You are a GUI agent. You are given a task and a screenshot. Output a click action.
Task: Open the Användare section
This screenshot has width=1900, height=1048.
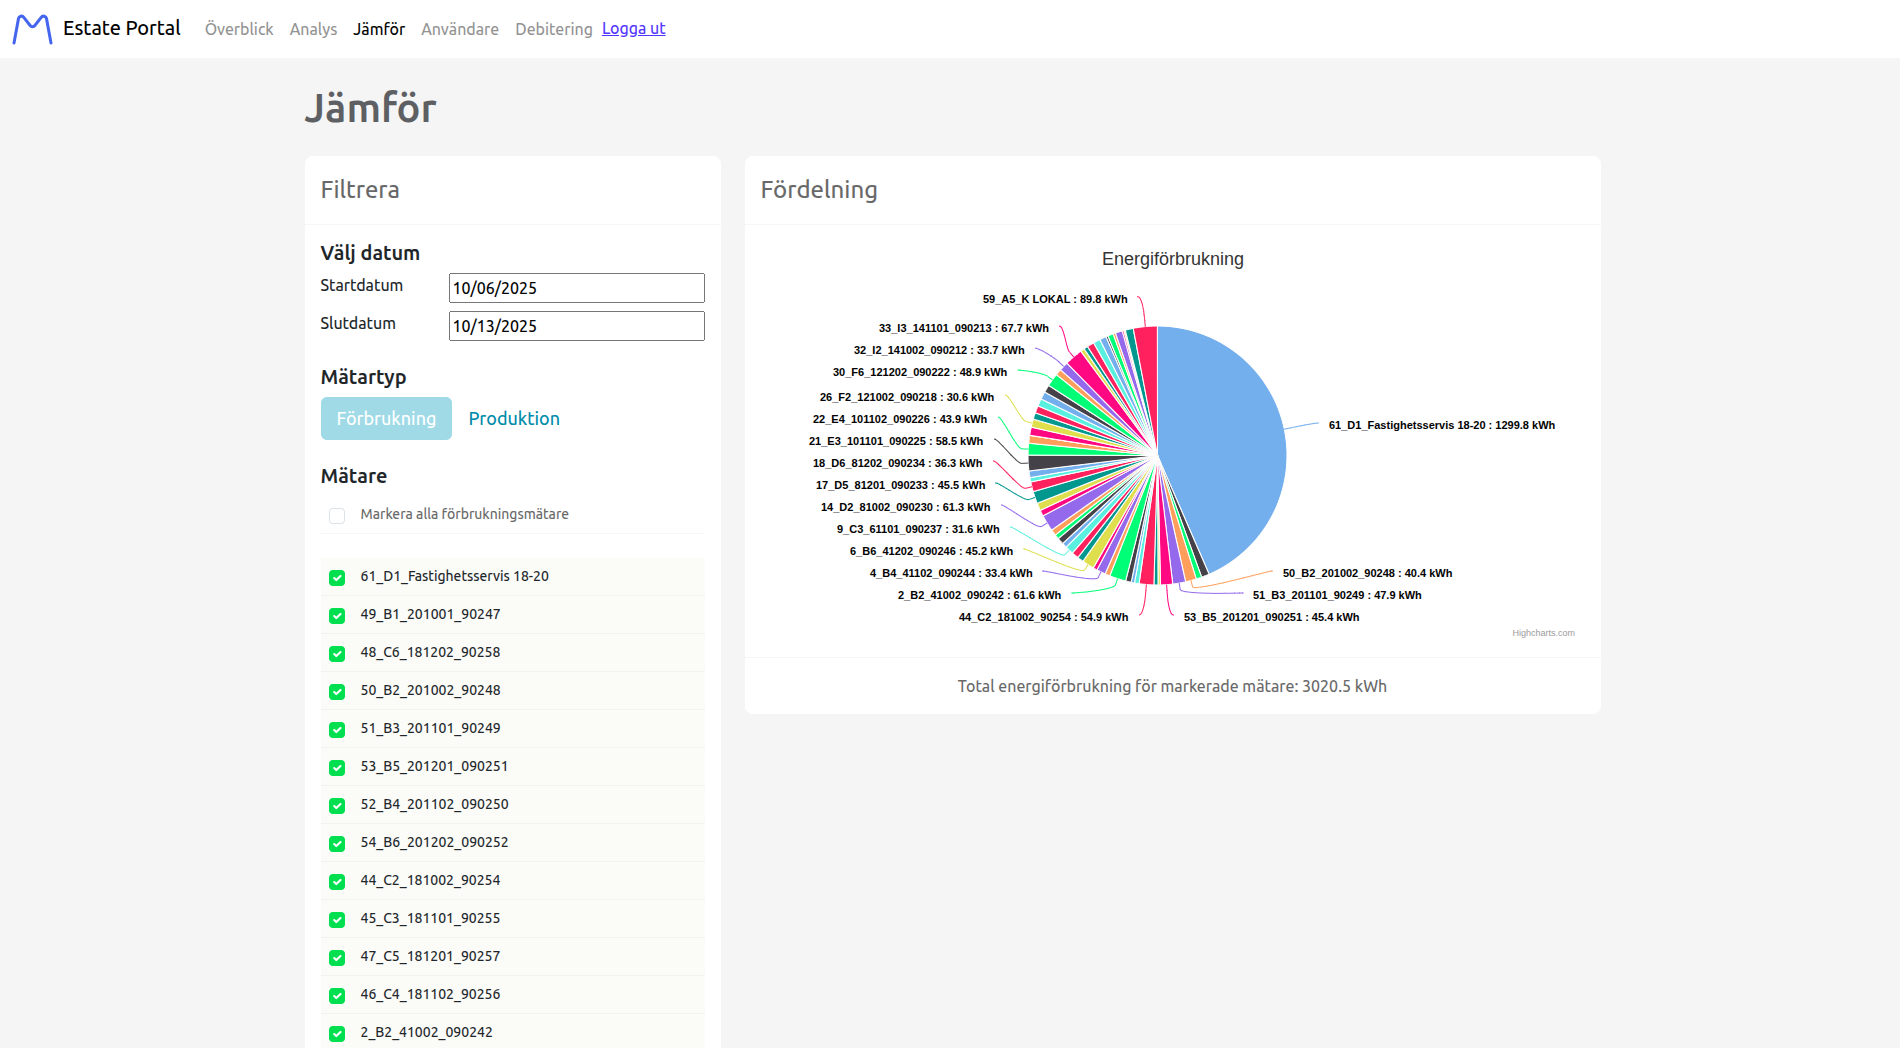(460, 29)
